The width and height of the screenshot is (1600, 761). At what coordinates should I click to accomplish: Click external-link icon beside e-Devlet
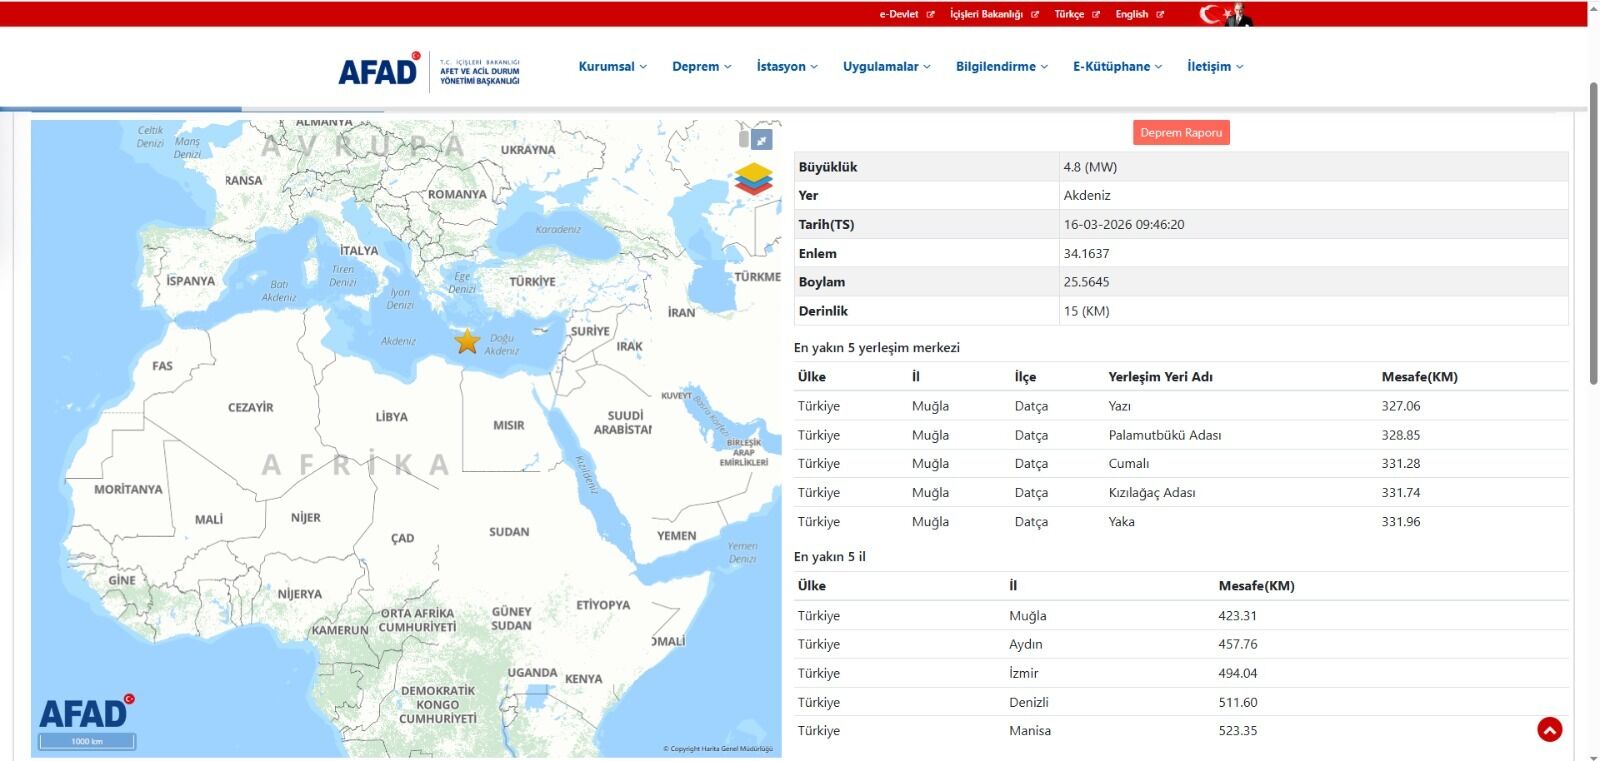click(x=930, y=15)
